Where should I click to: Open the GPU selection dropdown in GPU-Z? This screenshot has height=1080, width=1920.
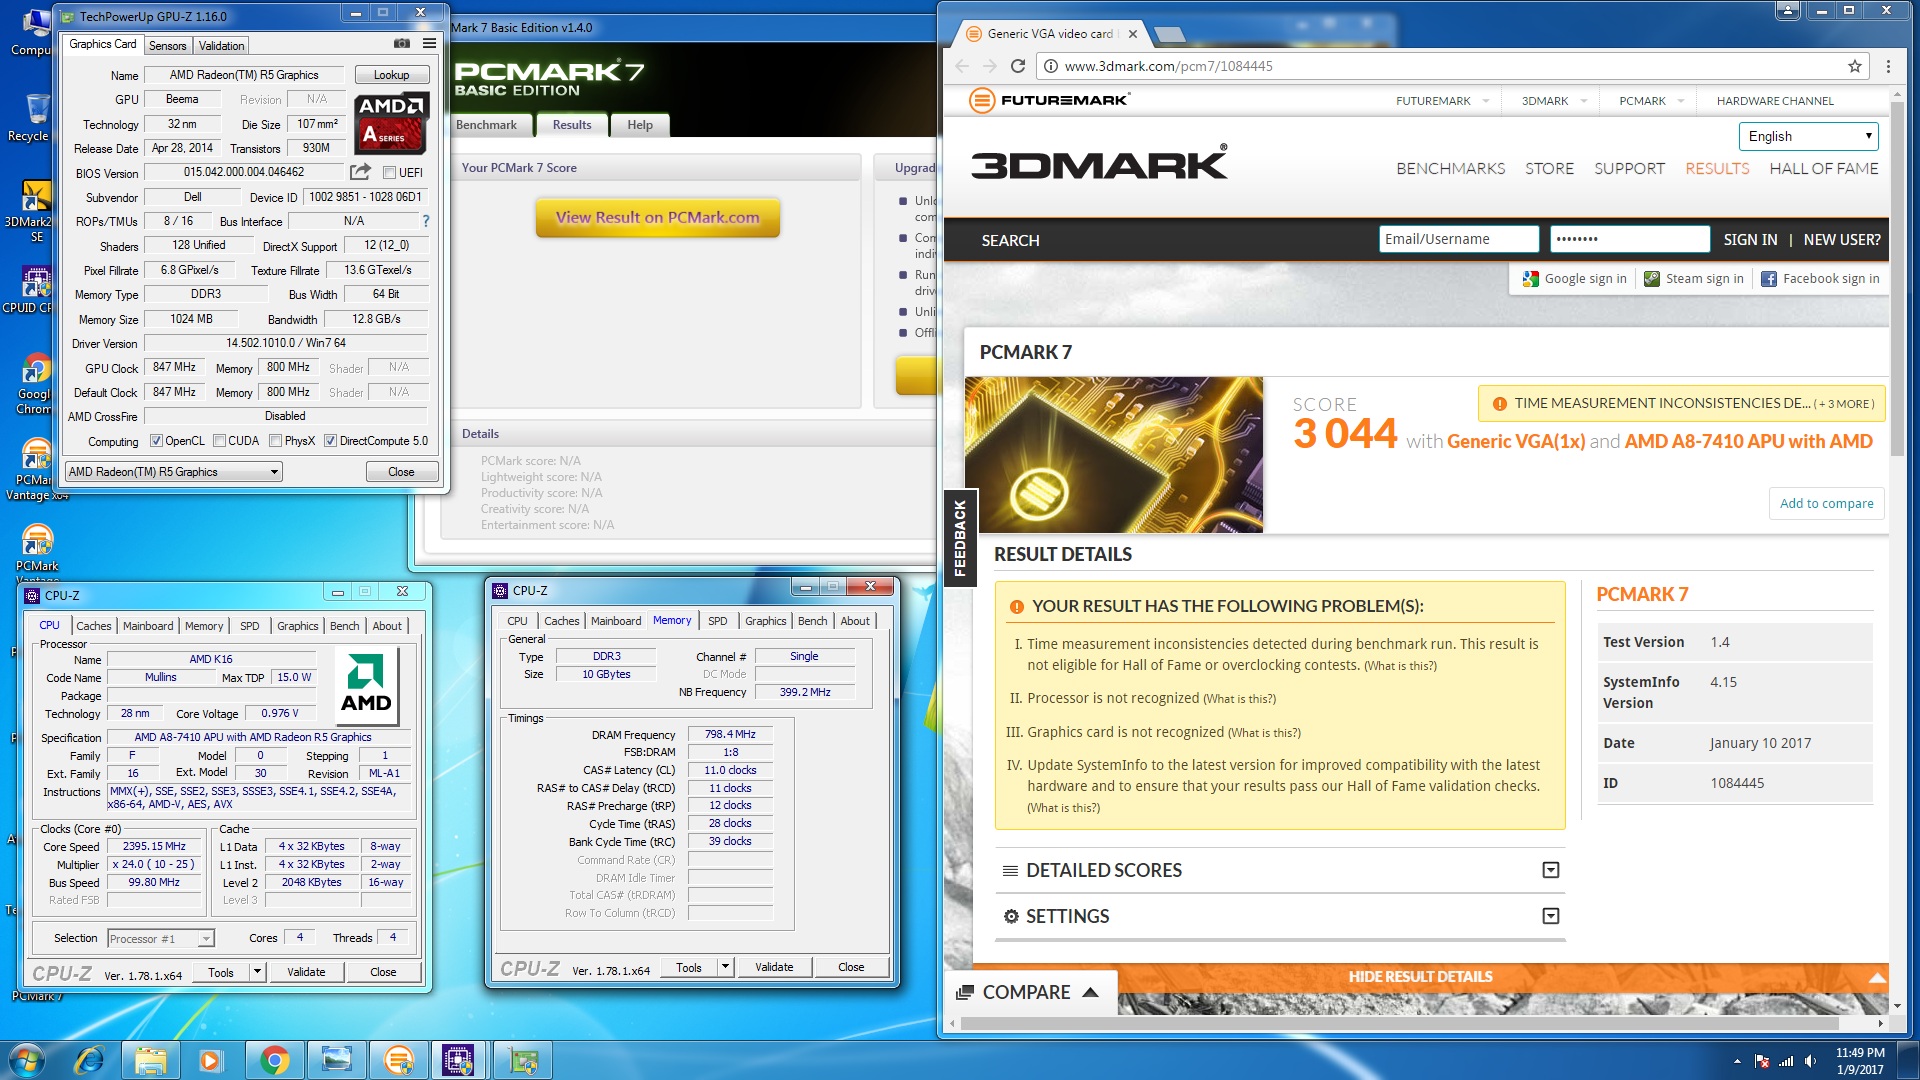click(x=174, y=472)
